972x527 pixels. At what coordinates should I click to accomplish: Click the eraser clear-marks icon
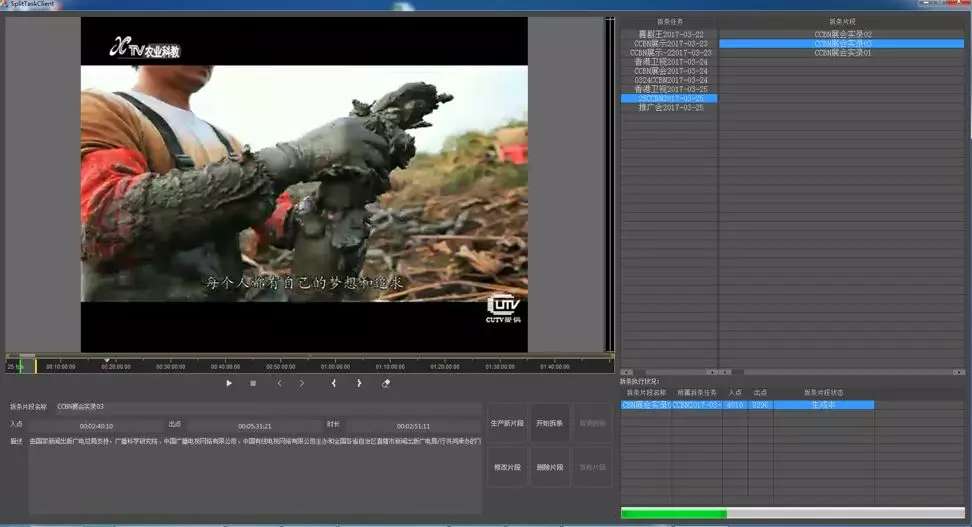click(x=386, y=383)
